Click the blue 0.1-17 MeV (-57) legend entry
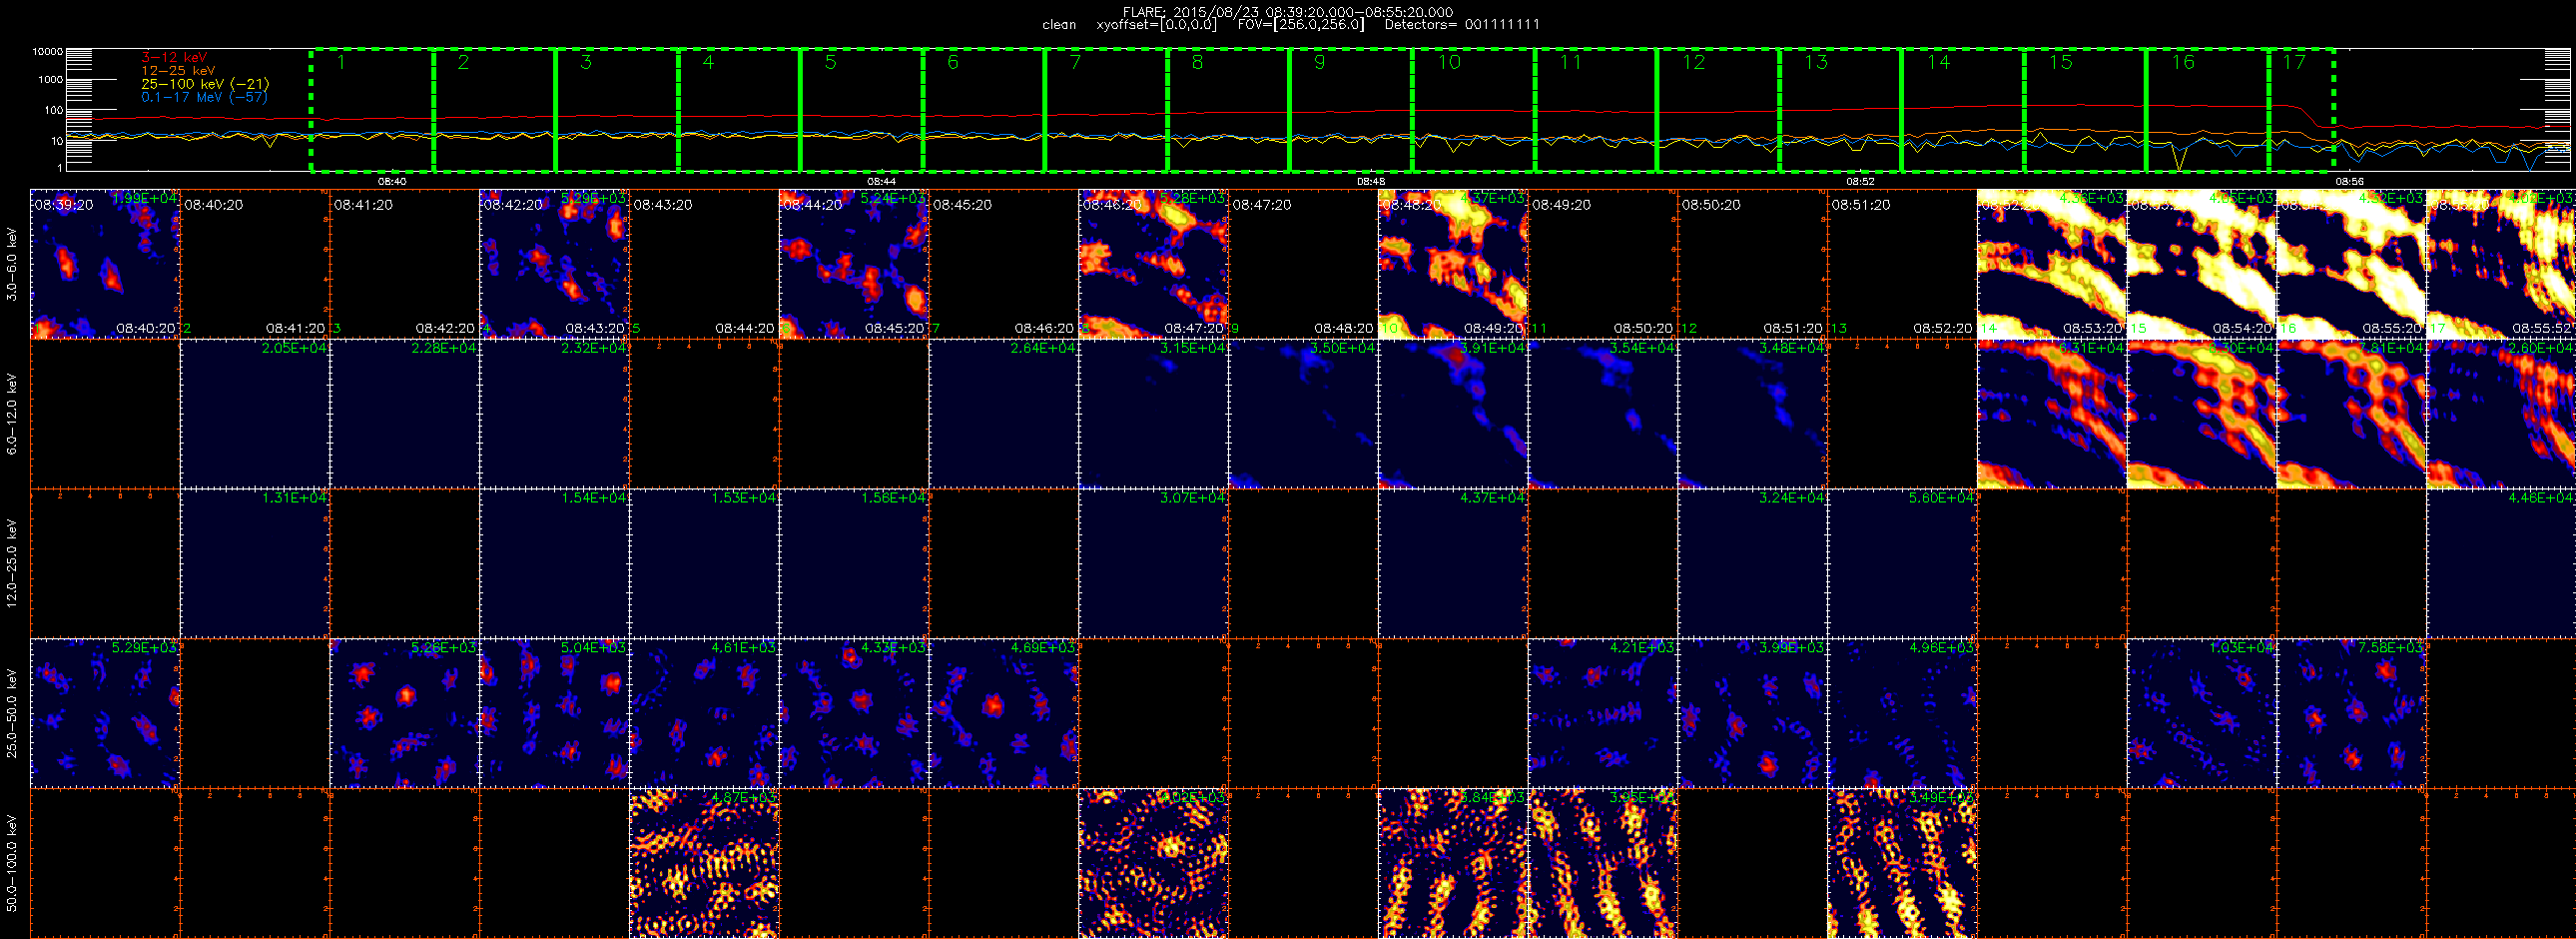Screen dimensions: 2576x939 (x=205, y=97)
